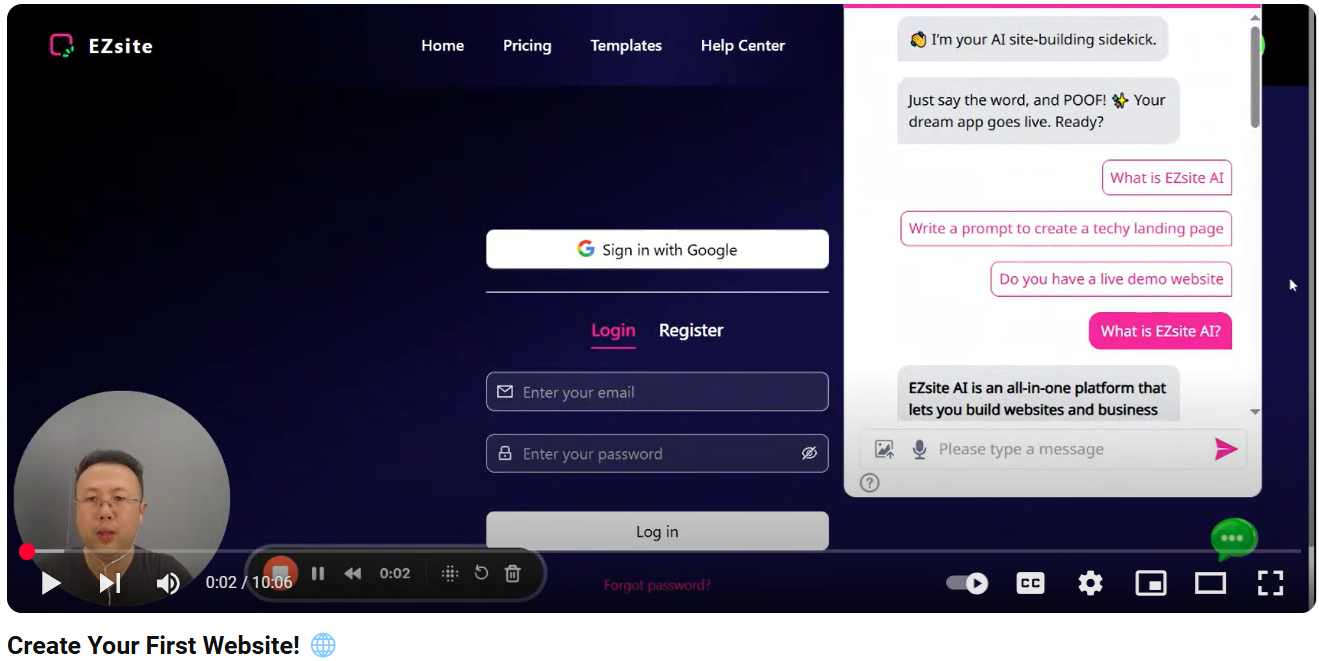Mute the video volume
Image resolution: width=1319 pixels, height=661 pixels.
pyautogui.click(x=168, y=583)
